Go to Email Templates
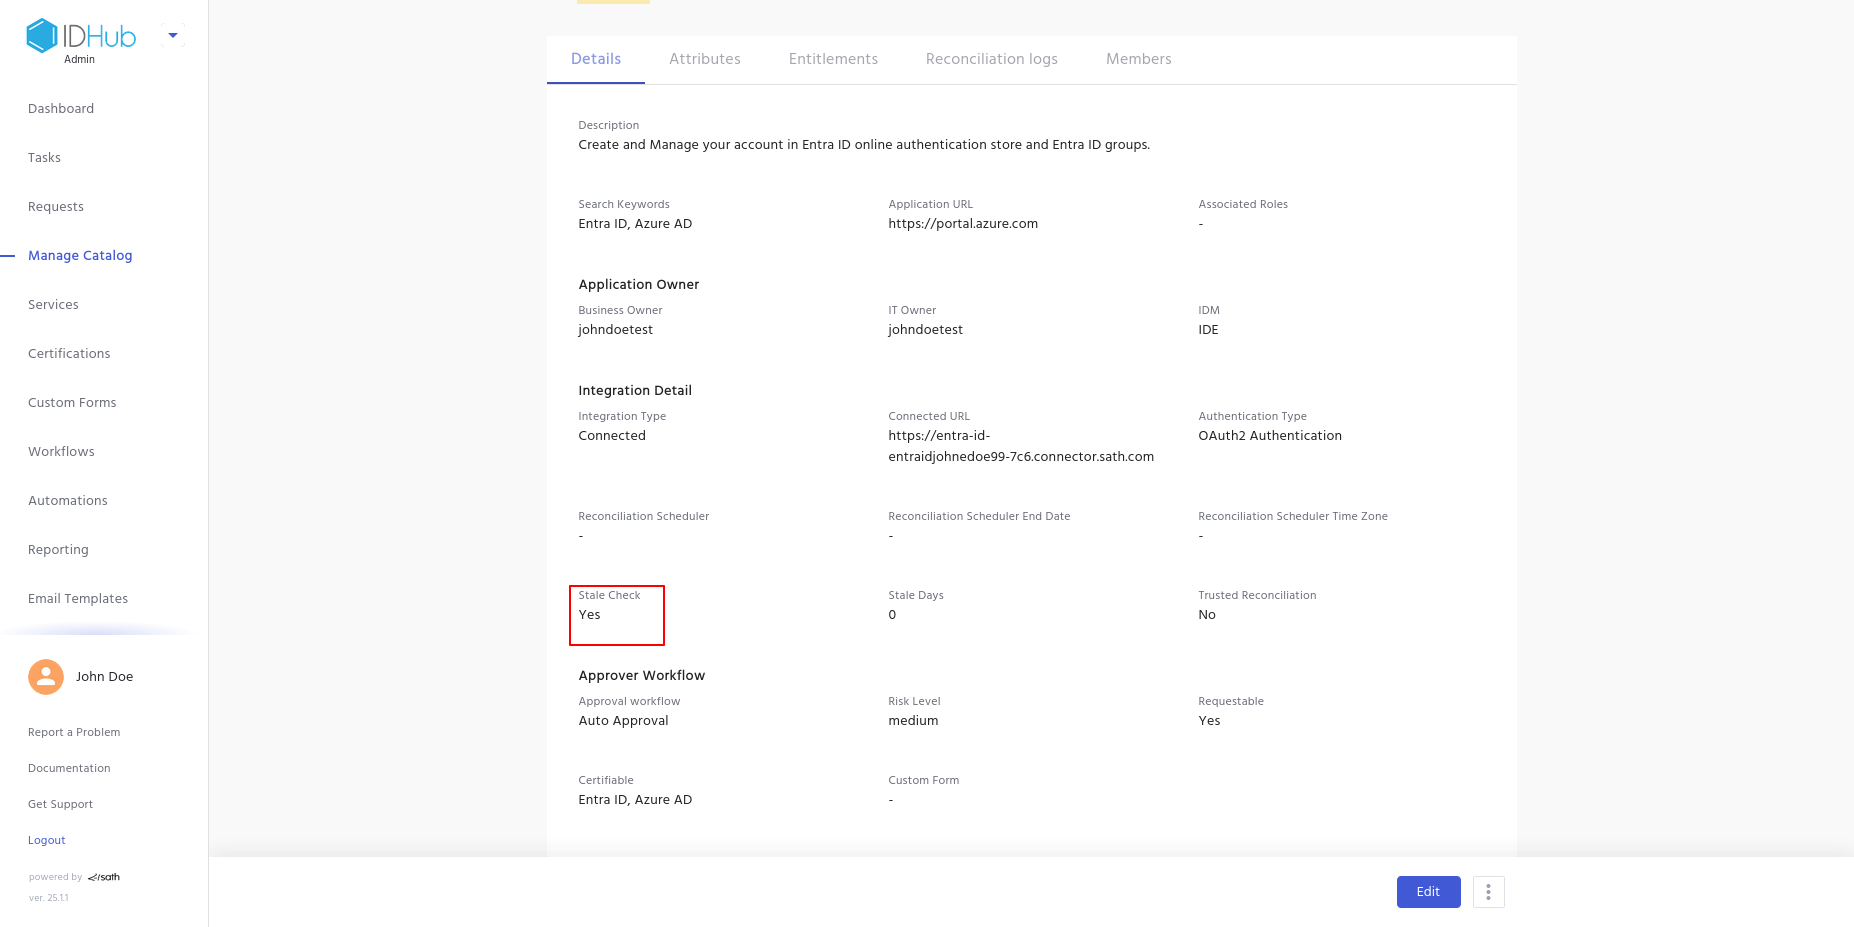Screen dimensions: 1854x927 coord(78,599)
